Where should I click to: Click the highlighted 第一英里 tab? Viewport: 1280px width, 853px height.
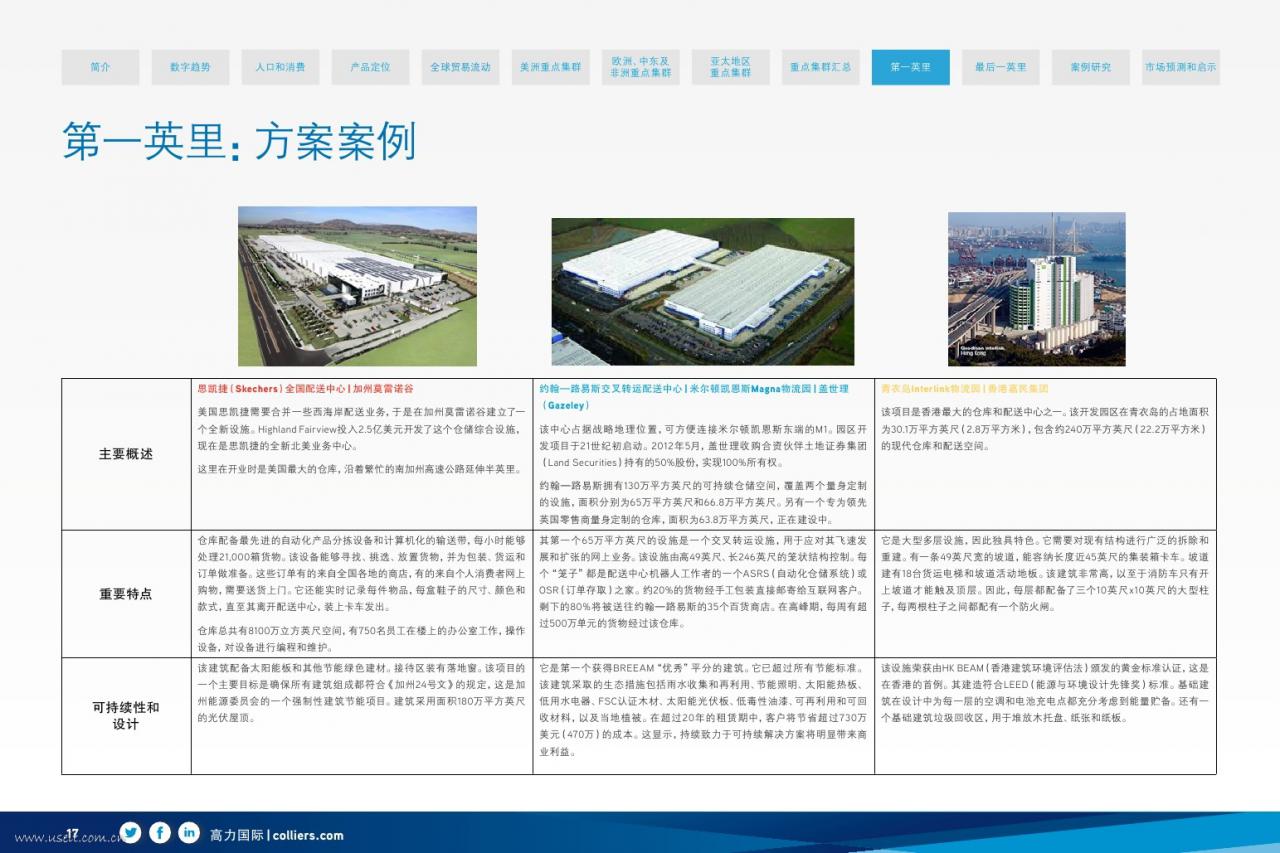(x=910, y=67)
